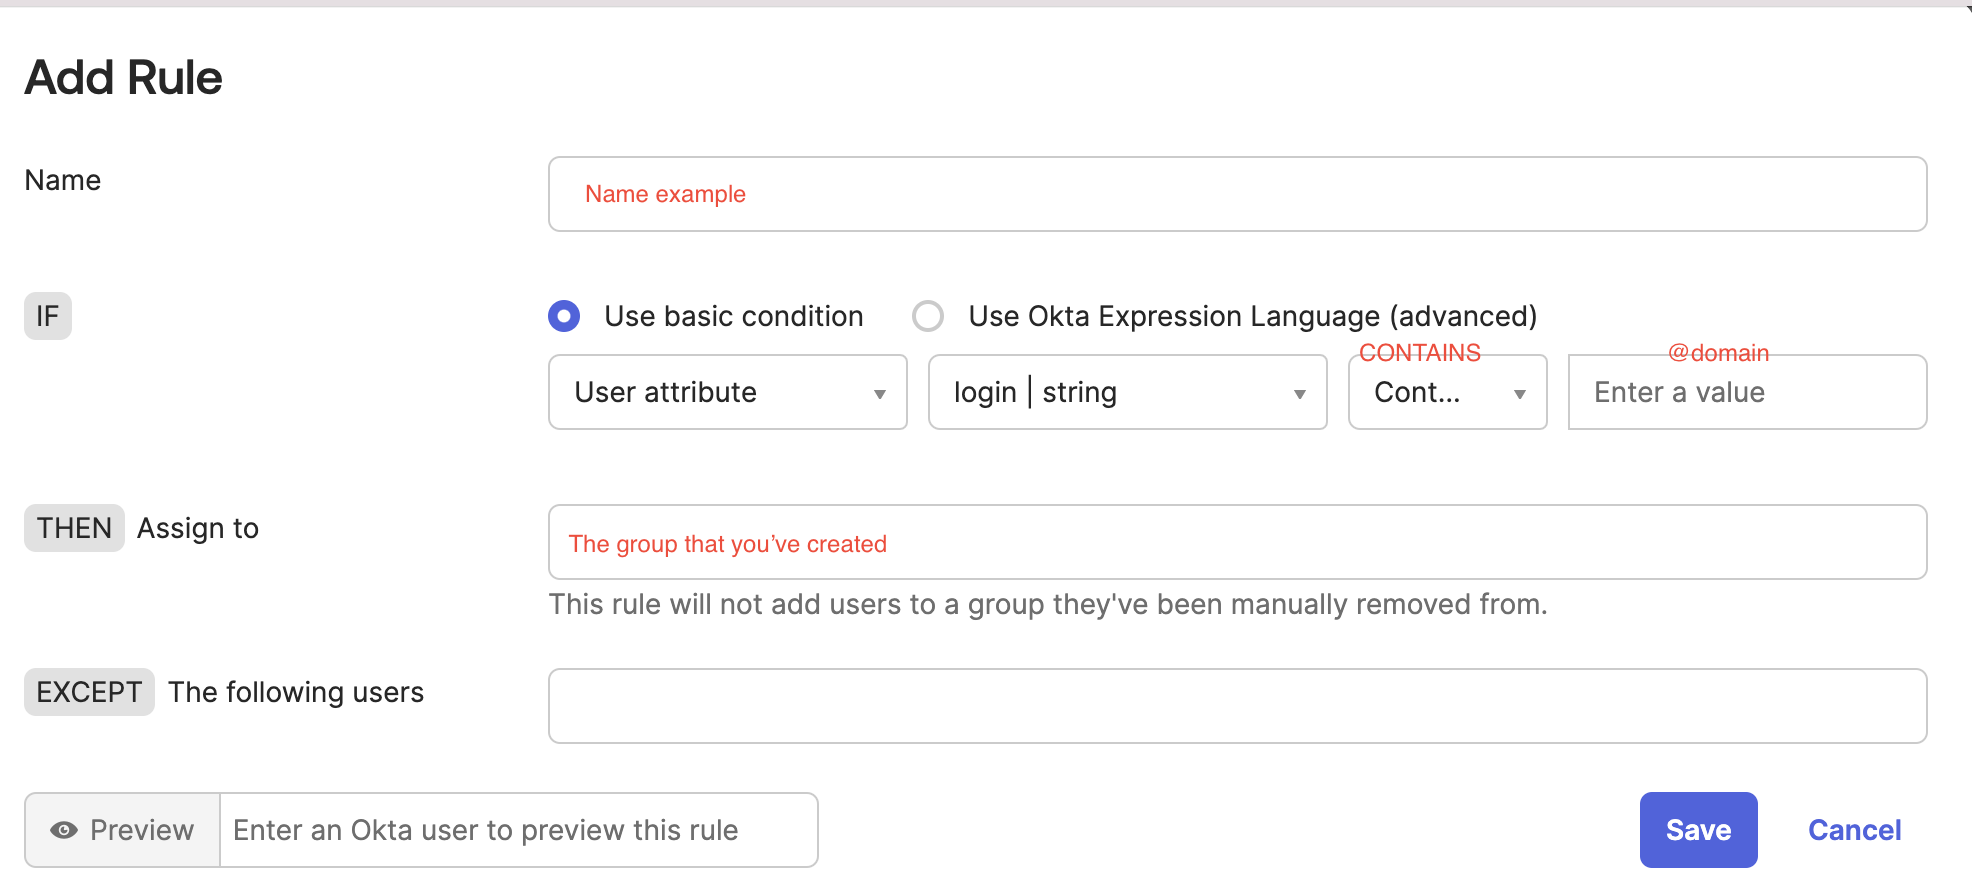Expand the login | string dropdown
This screenshot has height=890, width=1972.
pos(1127,392)
